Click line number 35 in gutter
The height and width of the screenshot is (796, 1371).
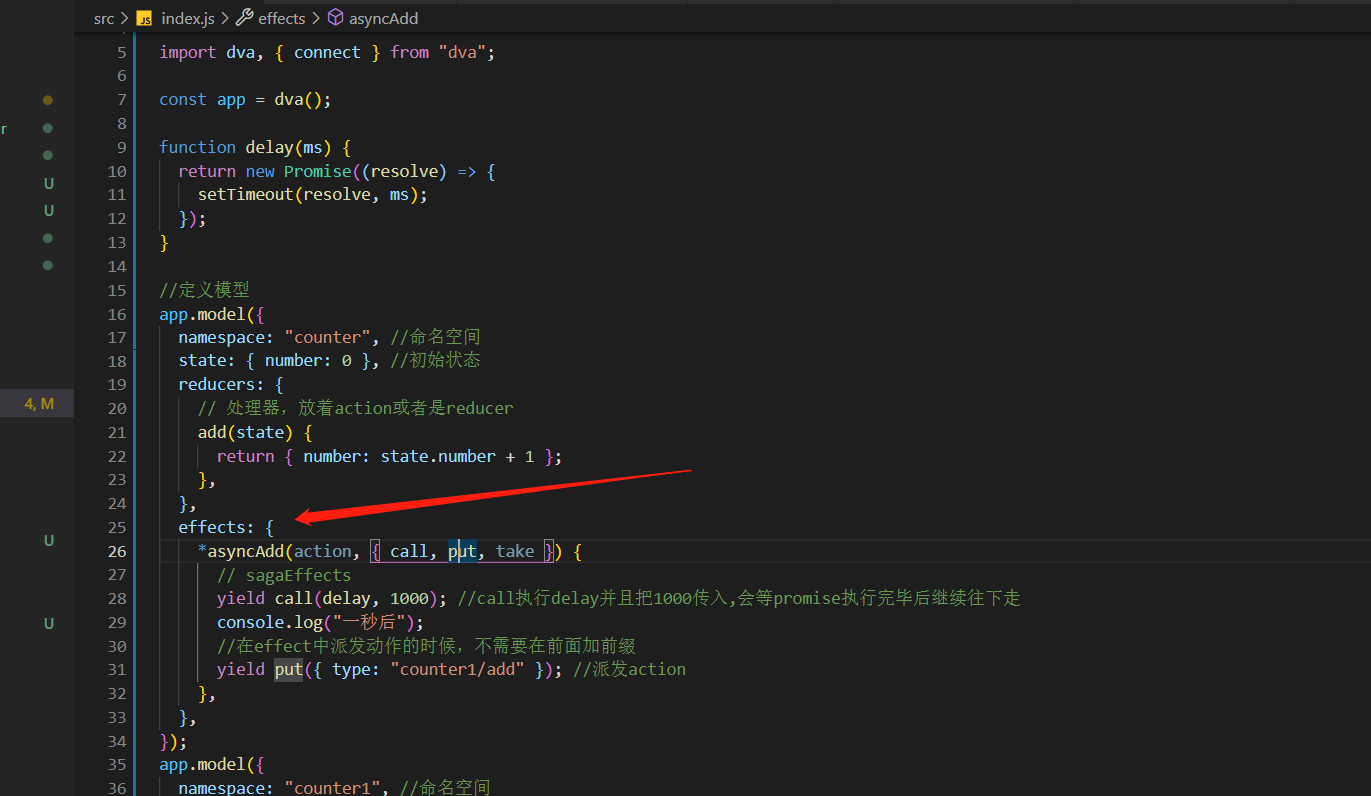tap(117, 765)
